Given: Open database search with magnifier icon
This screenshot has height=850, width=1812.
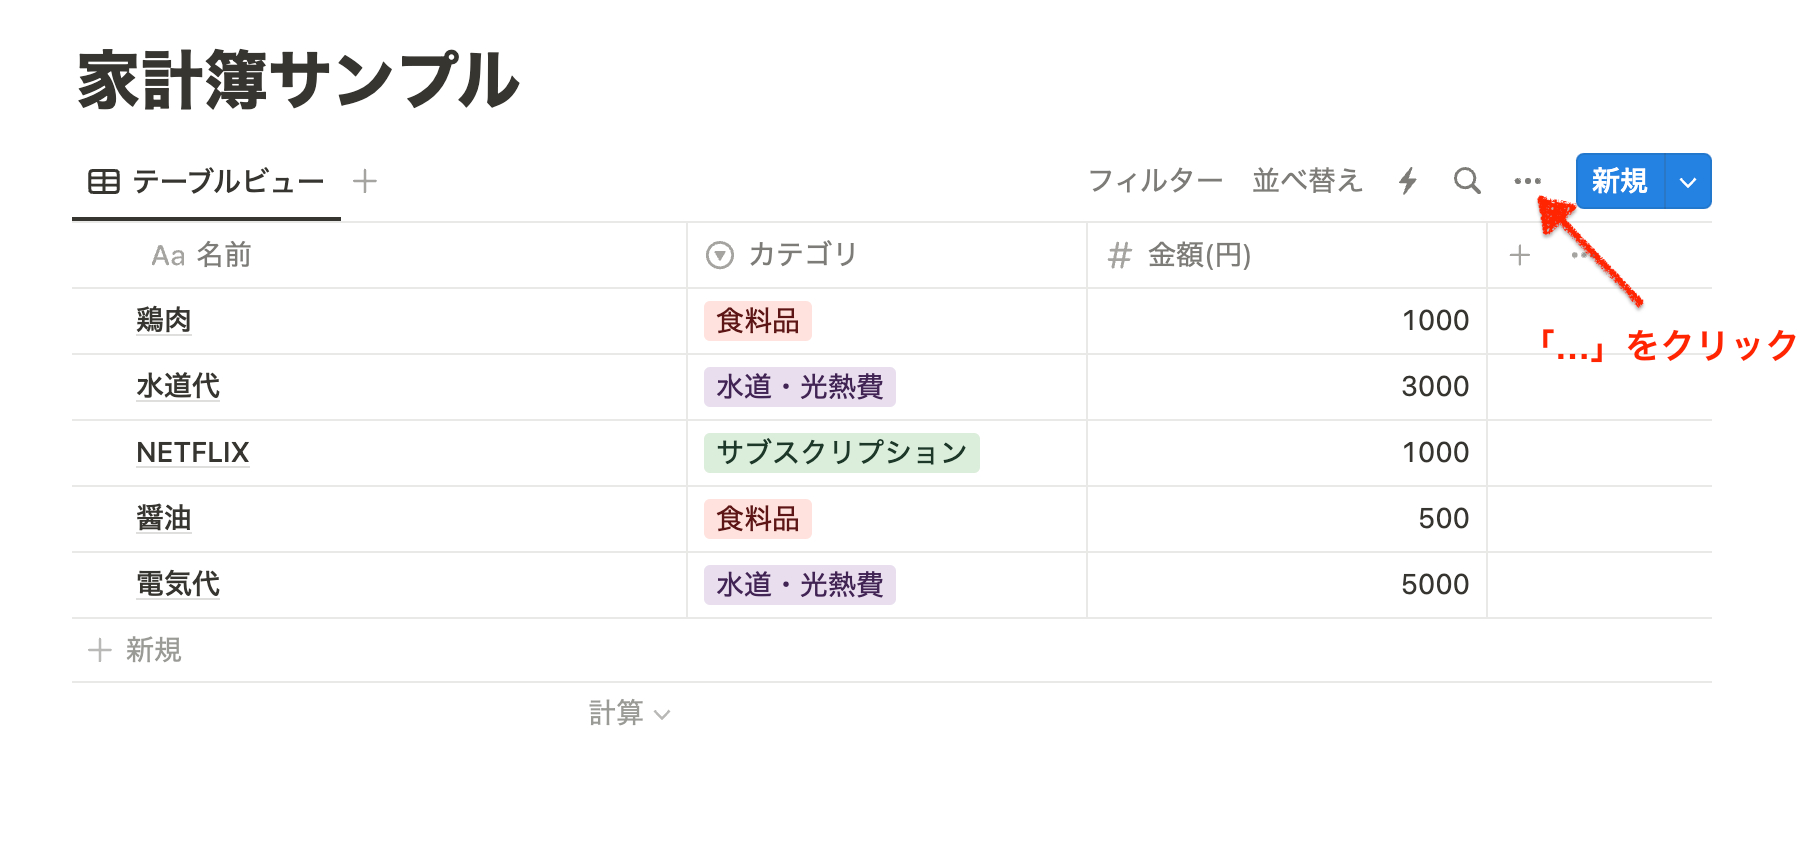Looking at the screenshot, I should (x=1467, y=181).
